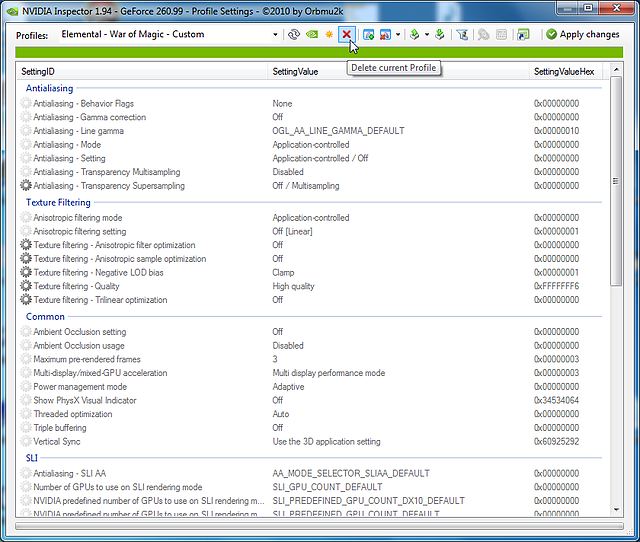
Task: Click faded gear beside Vertical Sync
Action: click(x=26, y=441)
